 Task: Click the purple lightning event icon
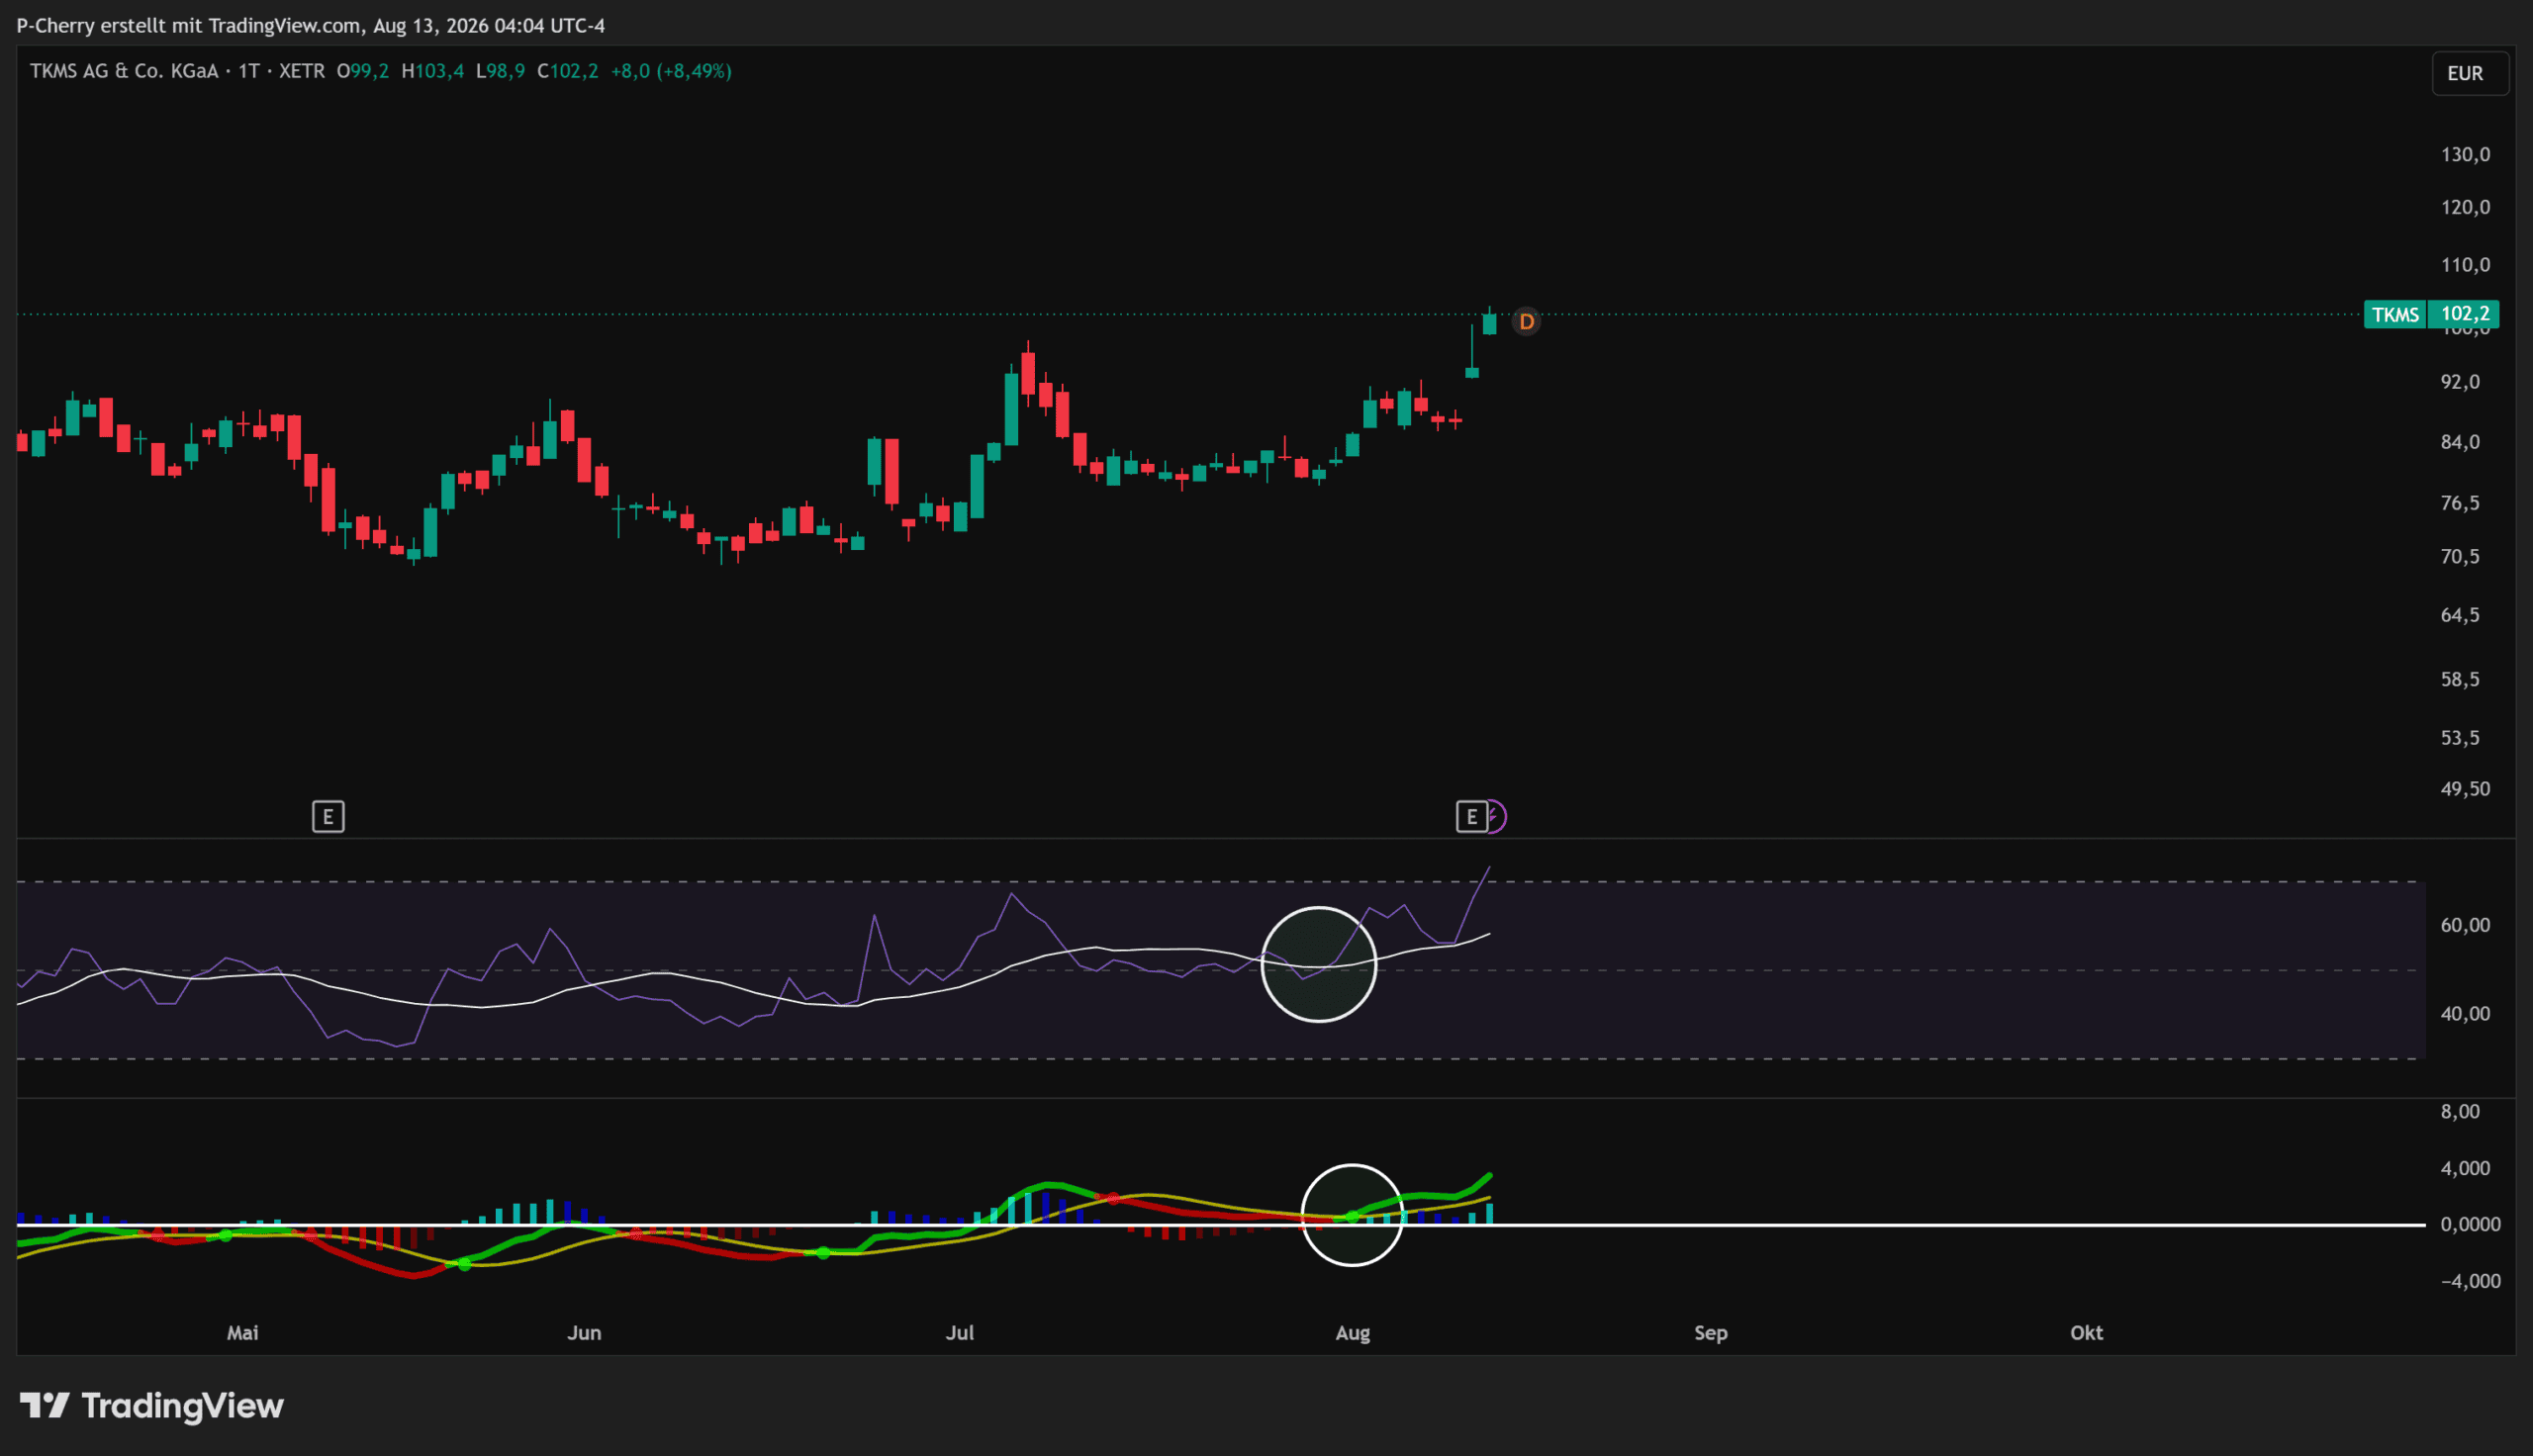click(x=1496, y=817)
